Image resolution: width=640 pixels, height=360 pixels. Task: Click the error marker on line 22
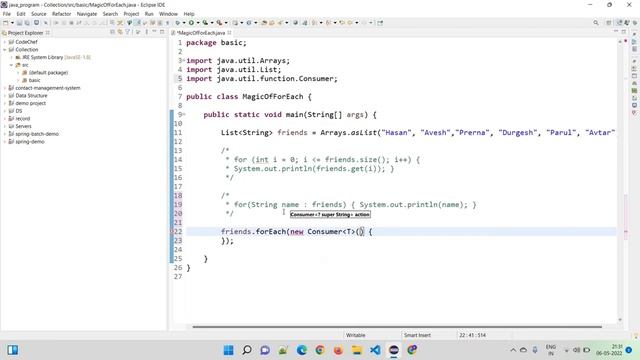pyautogui.click(x=172, y=231)
